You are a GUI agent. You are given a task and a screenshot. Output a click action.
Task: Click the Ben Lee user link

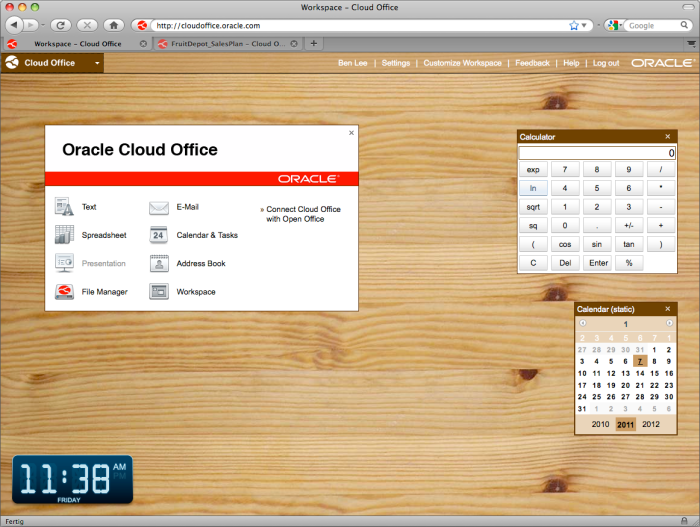click(353, 63)
